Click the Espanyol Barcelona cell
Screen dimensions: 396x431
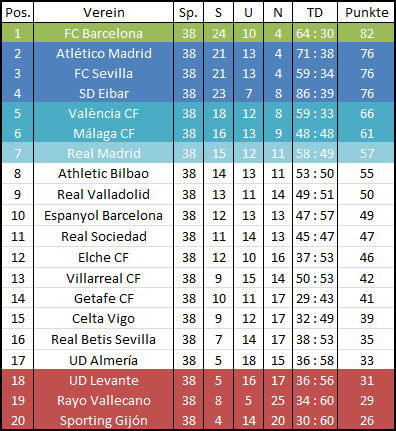pyautogui.click(x=103, y=216)
